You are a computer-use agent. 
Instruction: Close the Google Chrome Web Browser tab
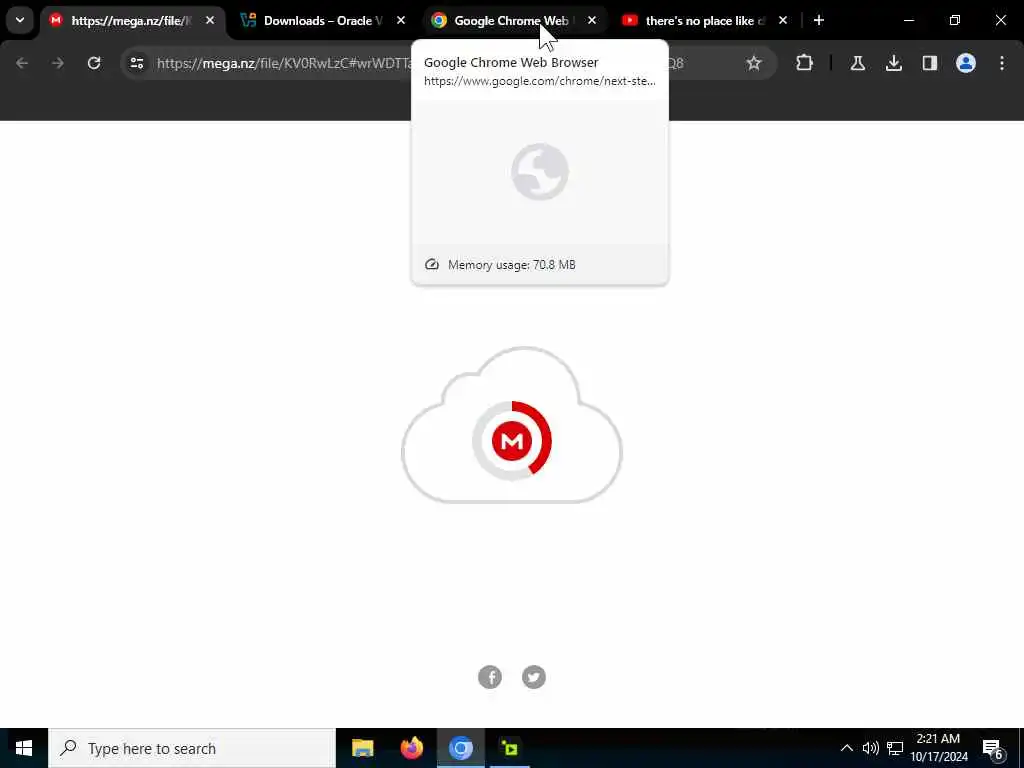point(592,21)
